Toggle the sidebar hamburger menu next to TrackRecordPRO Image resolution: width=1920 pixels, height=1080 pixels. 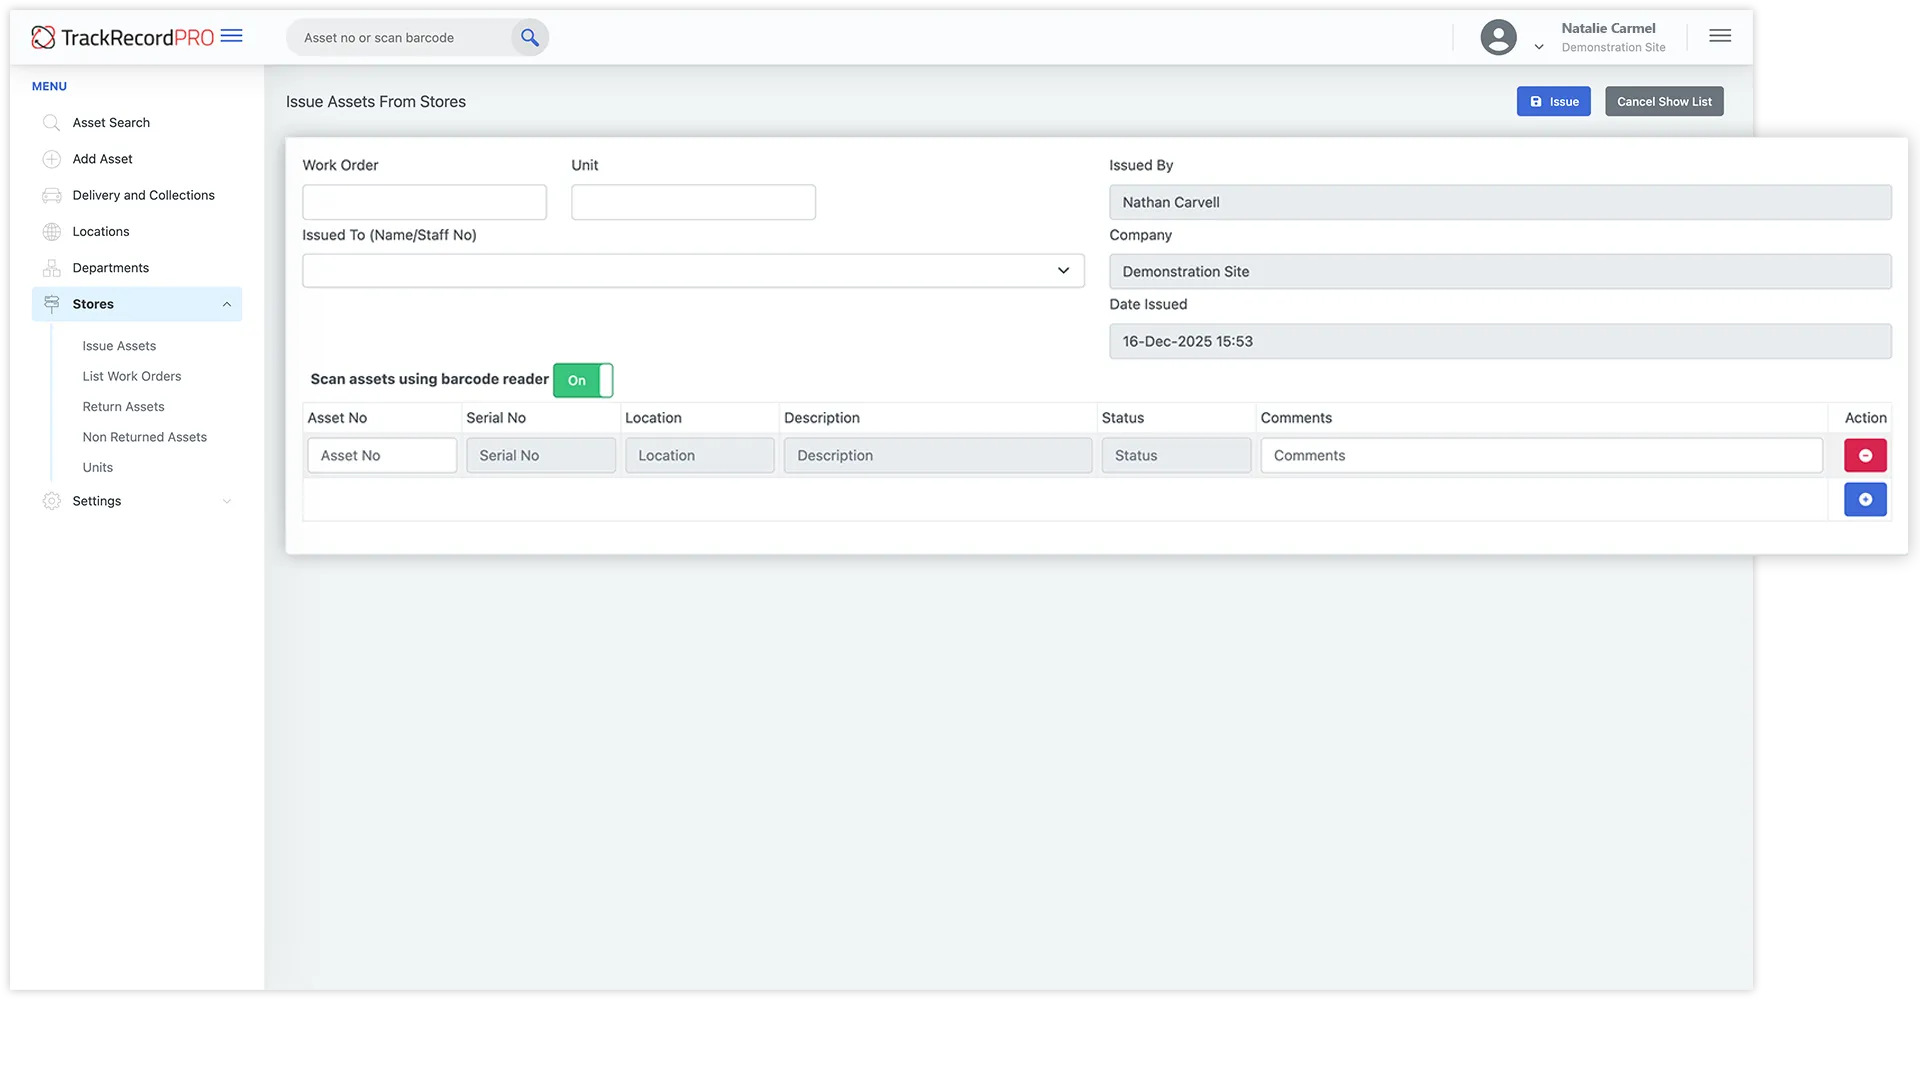(x=232, y=36)
